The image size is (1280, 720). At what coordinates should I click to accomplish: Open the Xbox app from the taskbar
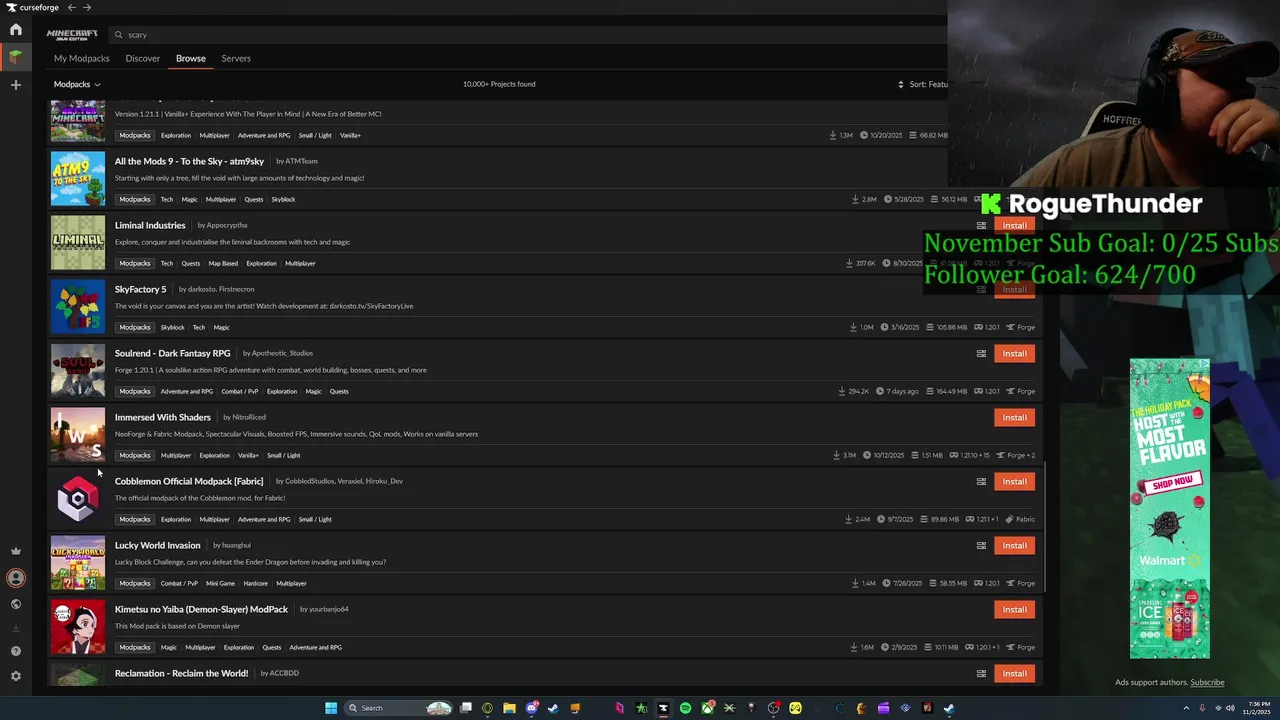[x=707, y=708]
